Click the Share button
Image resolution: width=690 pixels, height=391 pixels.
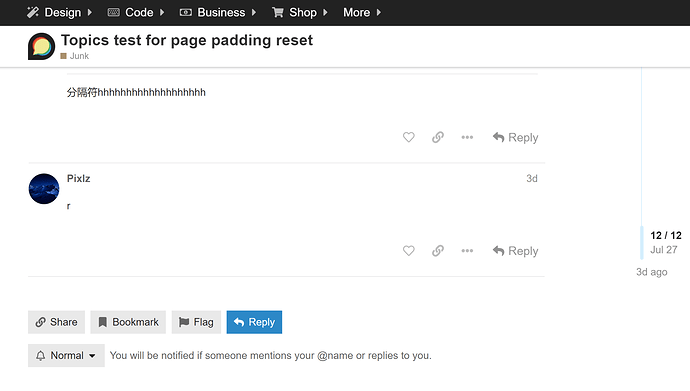(56, 322)
